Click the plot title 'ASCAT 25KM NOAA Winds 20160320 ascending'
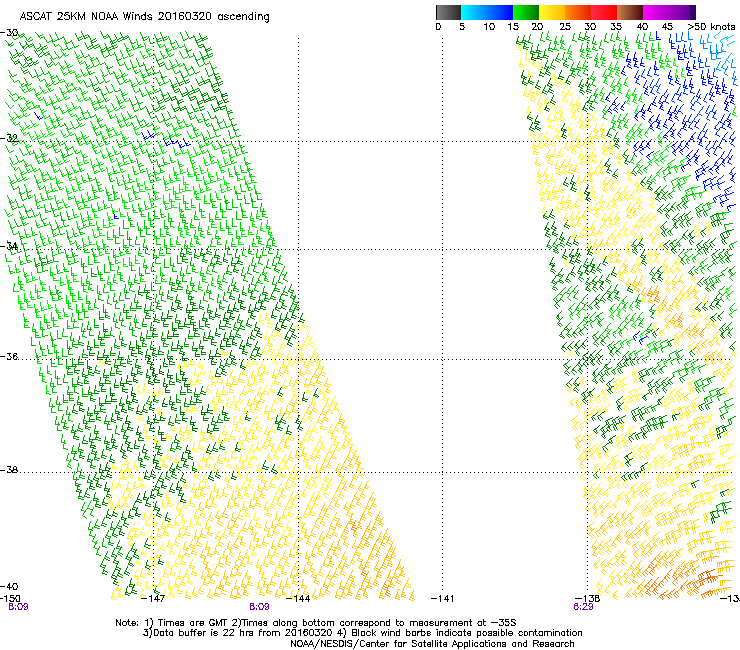Image resolution: width=740 pixels, height=650 pixels. (x=144, y=17)
